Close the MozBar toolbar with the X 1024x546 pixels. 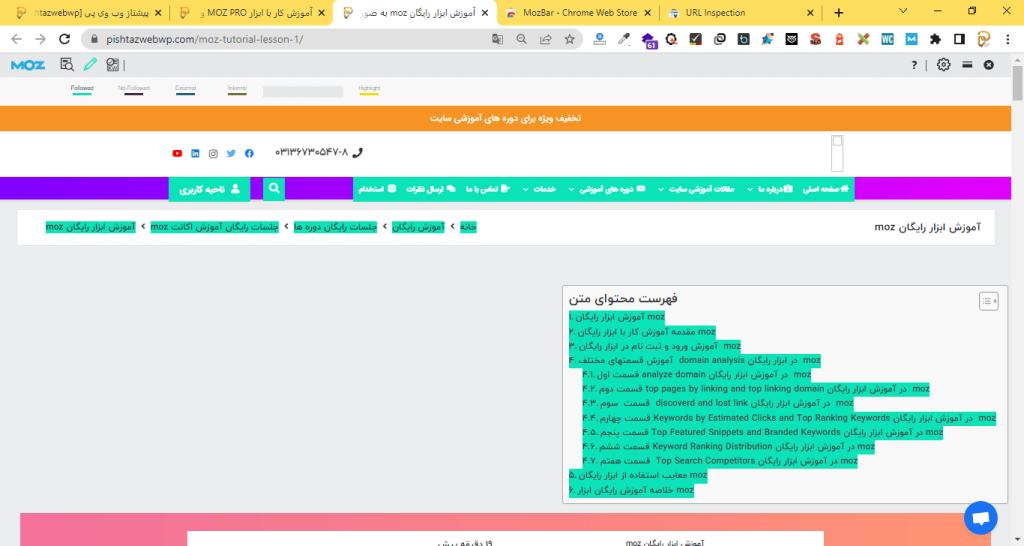(x=989, y=65)
